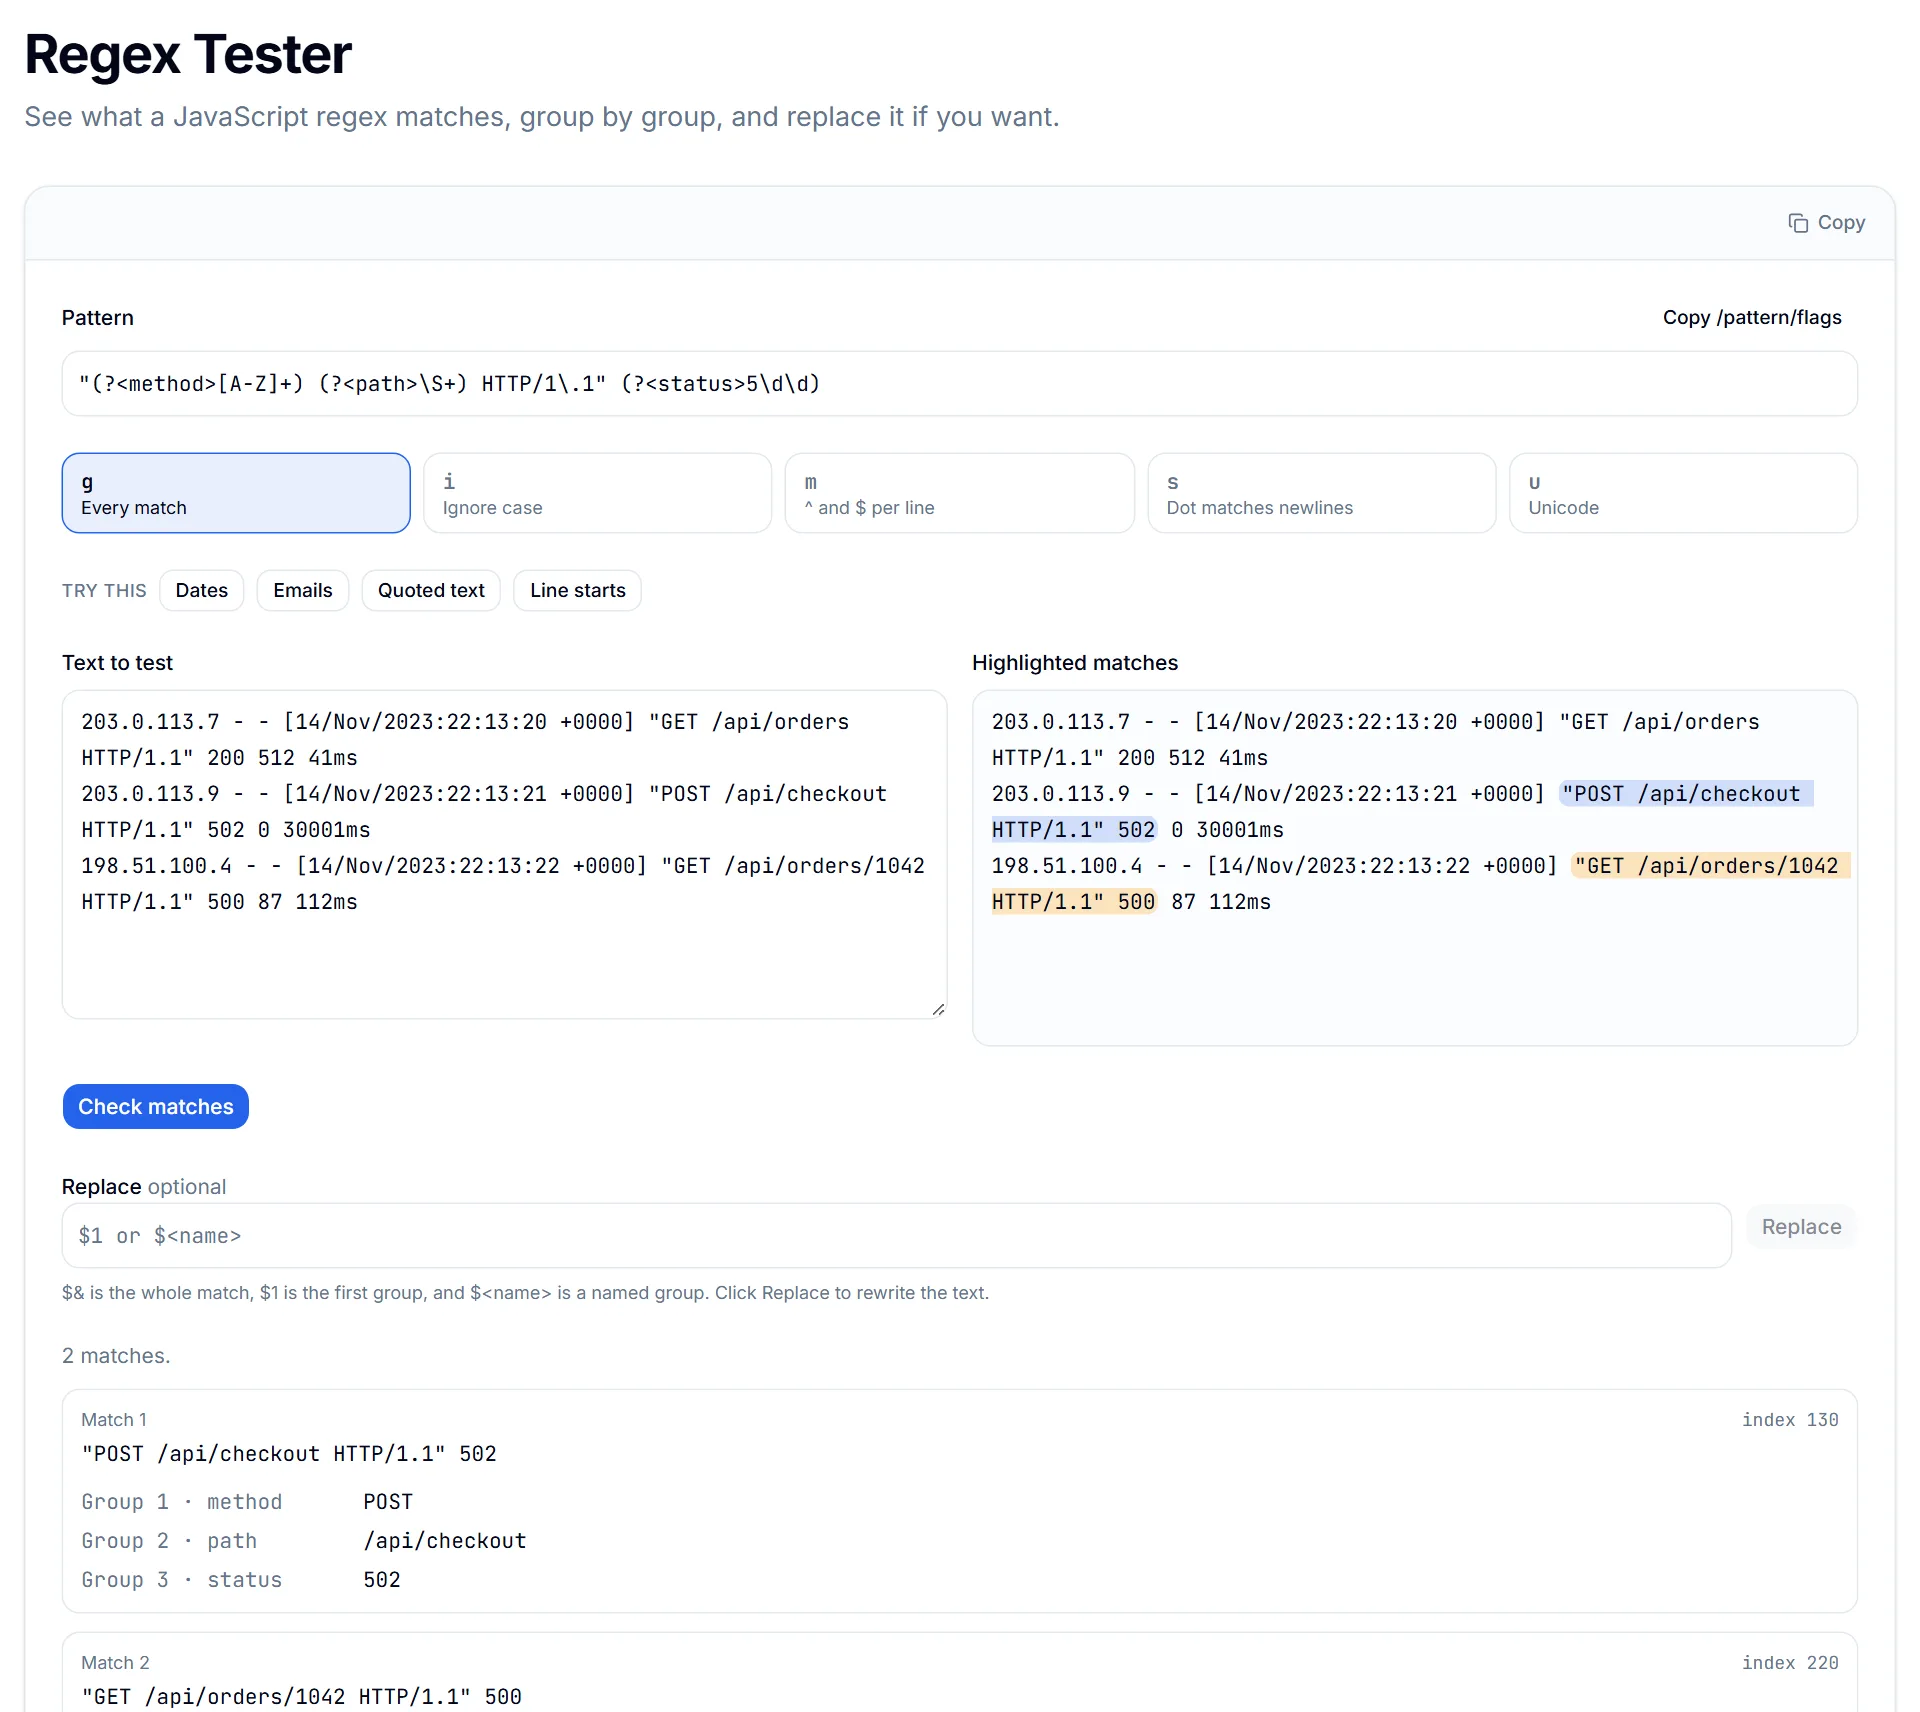Click the Check matches button

pyautogui.click(x=156, y=1107)
